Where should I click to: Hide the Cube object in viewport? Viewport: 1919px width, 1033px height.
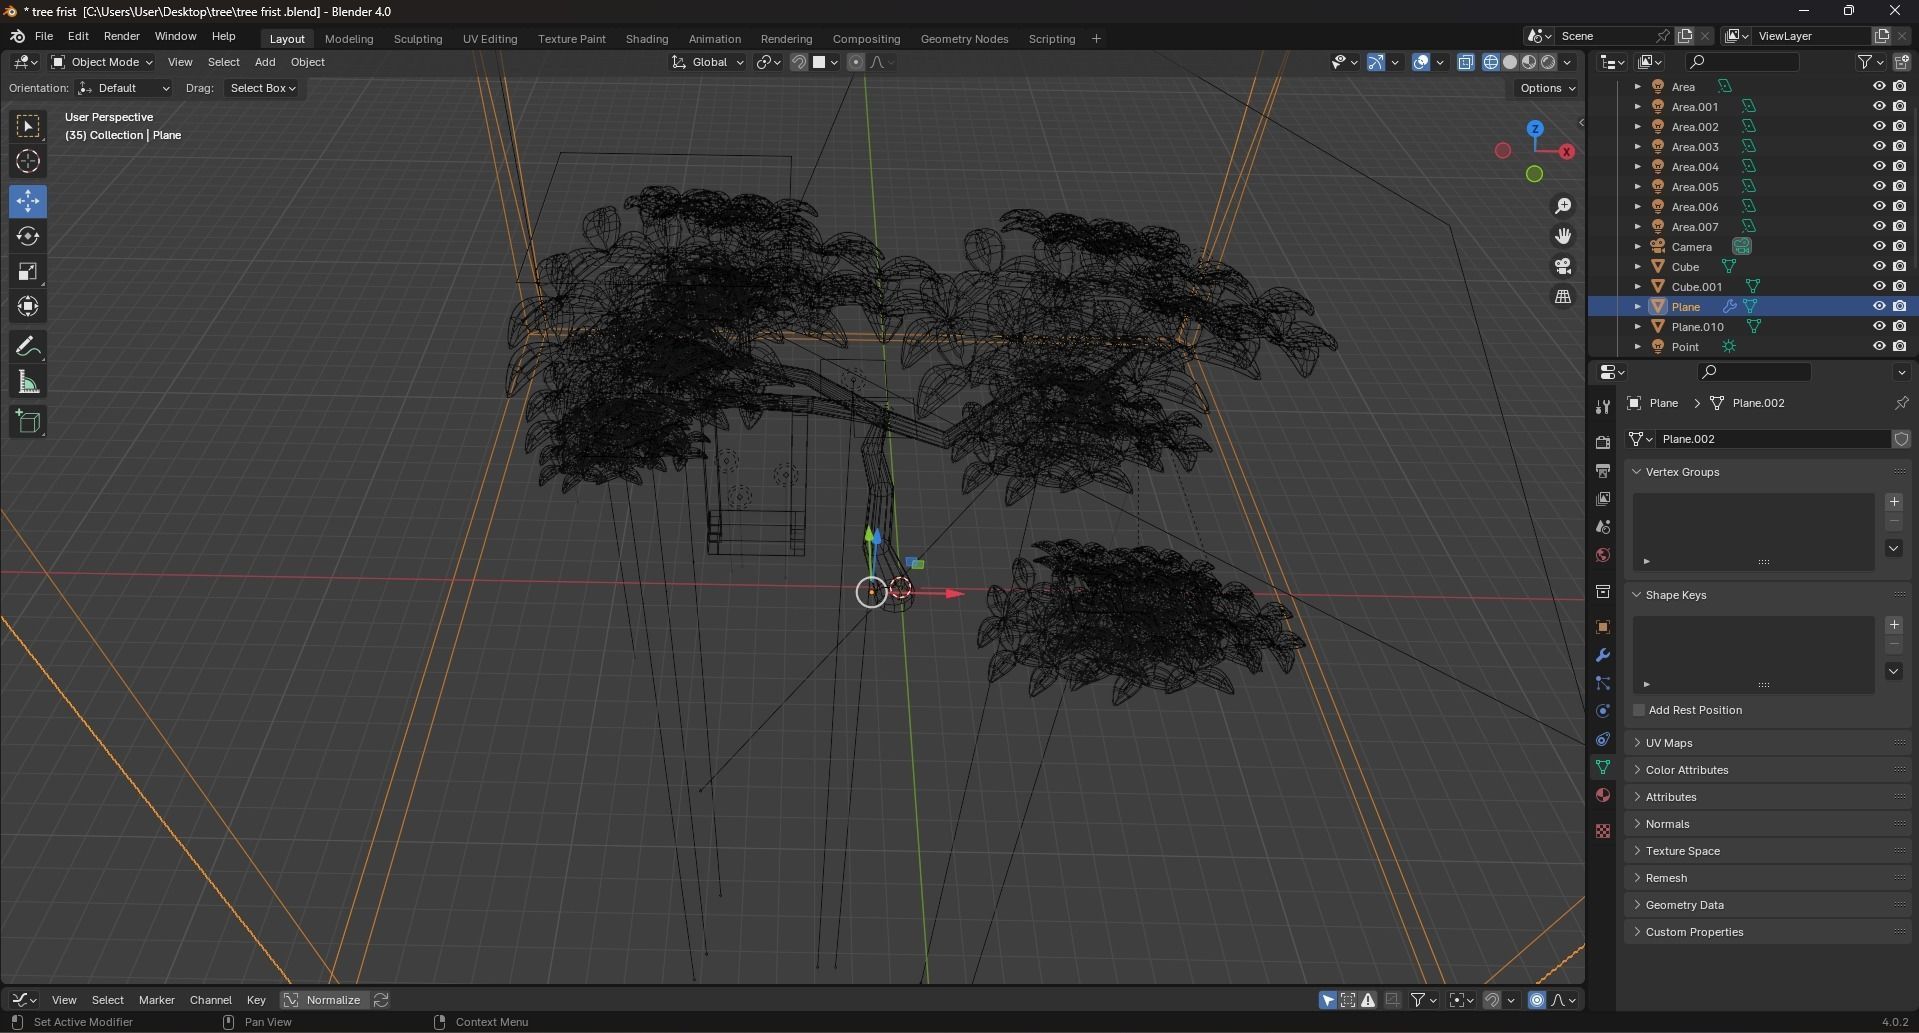point(1879,267)
